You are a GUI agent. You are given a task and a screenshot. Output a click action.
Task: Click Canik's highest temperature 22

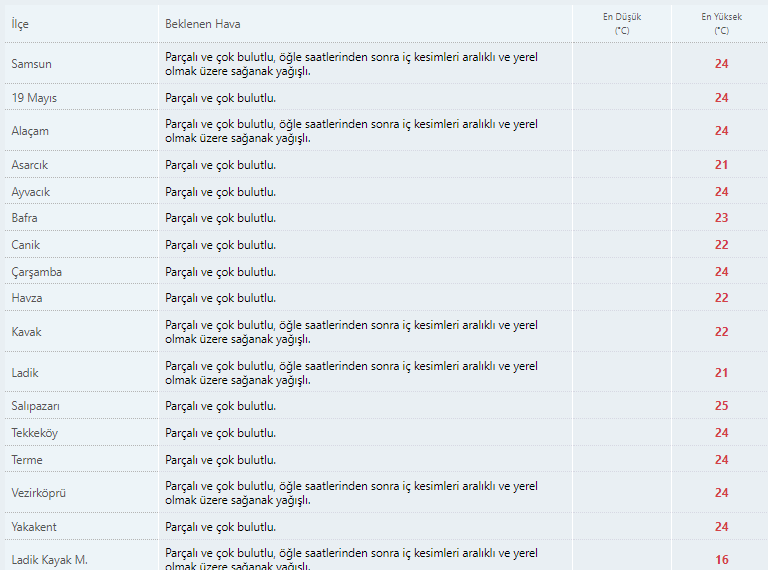pyautogui.click(x=721, y=244)
